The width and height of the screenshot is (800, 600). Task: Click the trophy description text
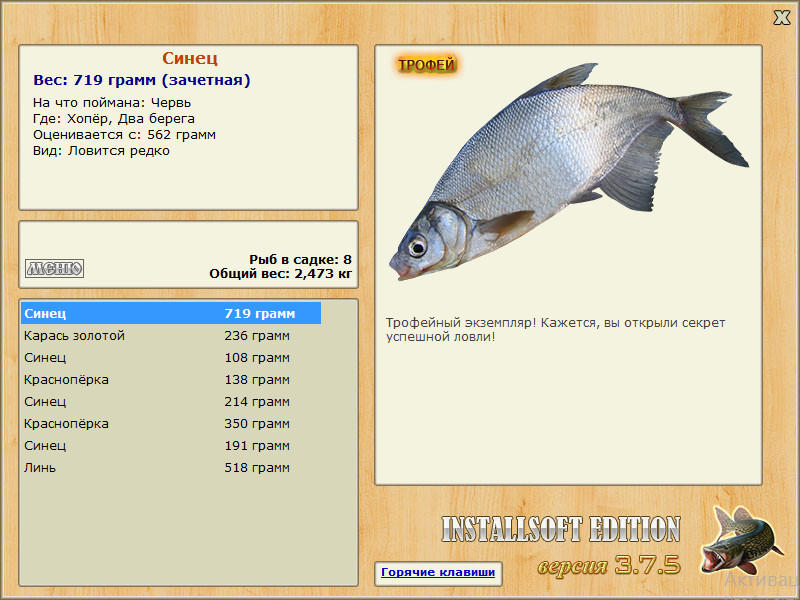click(x=555, y=330)
